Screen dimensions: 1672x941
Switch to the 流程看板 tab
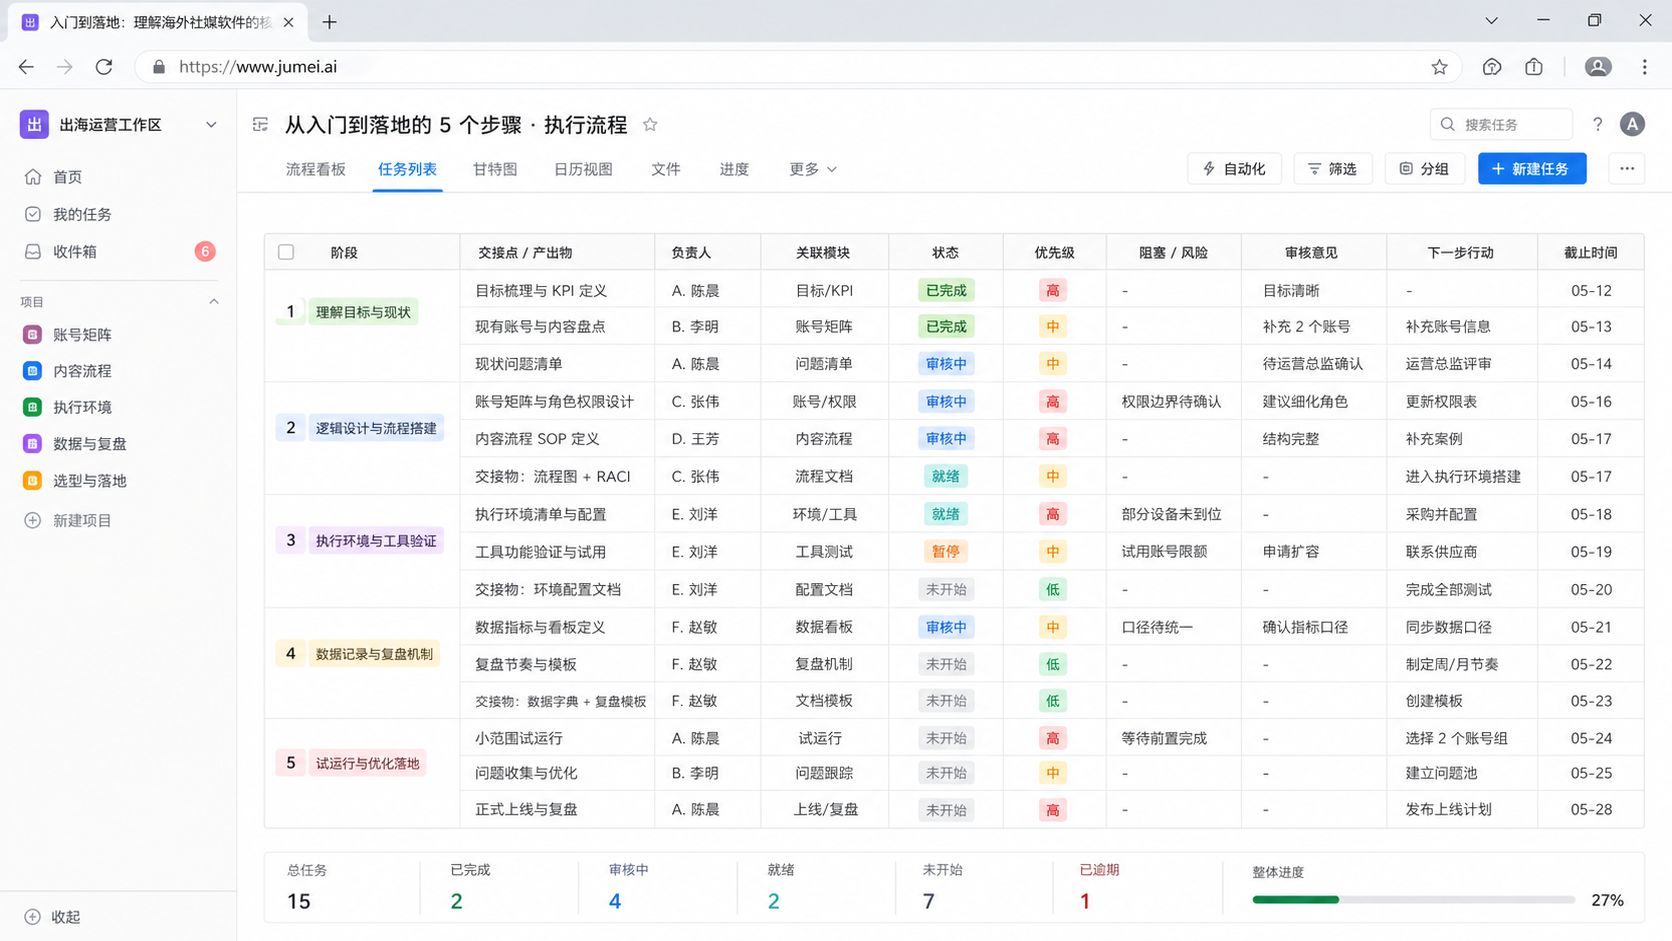[x=316, y=169]
